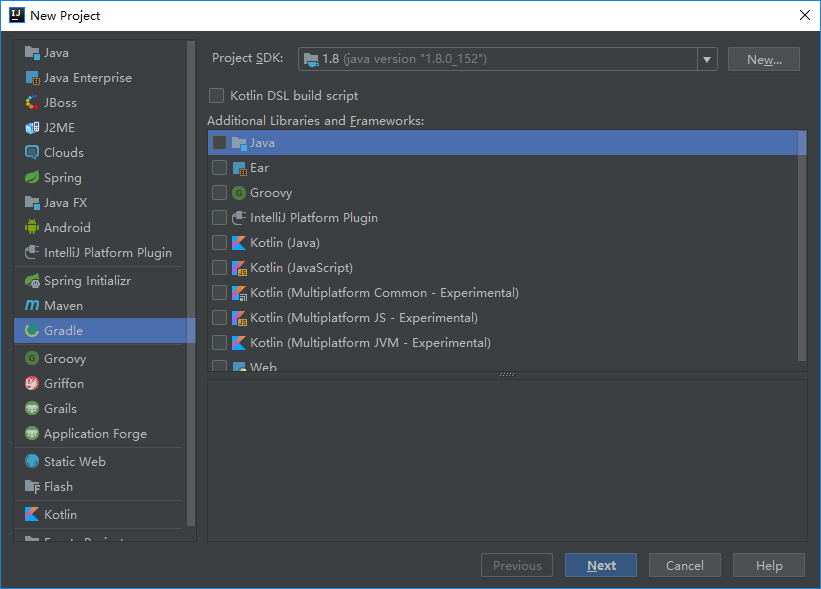
Task: Check the Kotlin (Java) checkbox
Action: coord(219,243)
